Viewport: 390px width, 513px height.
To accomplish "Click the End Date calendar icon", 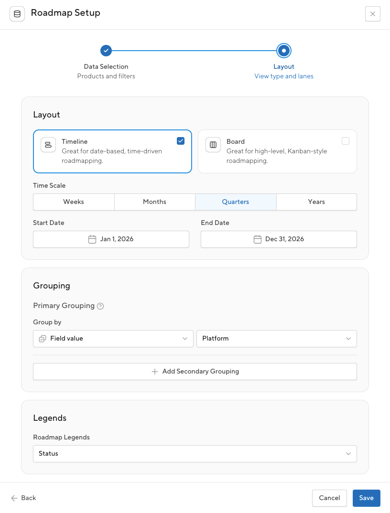I will 257,239.
